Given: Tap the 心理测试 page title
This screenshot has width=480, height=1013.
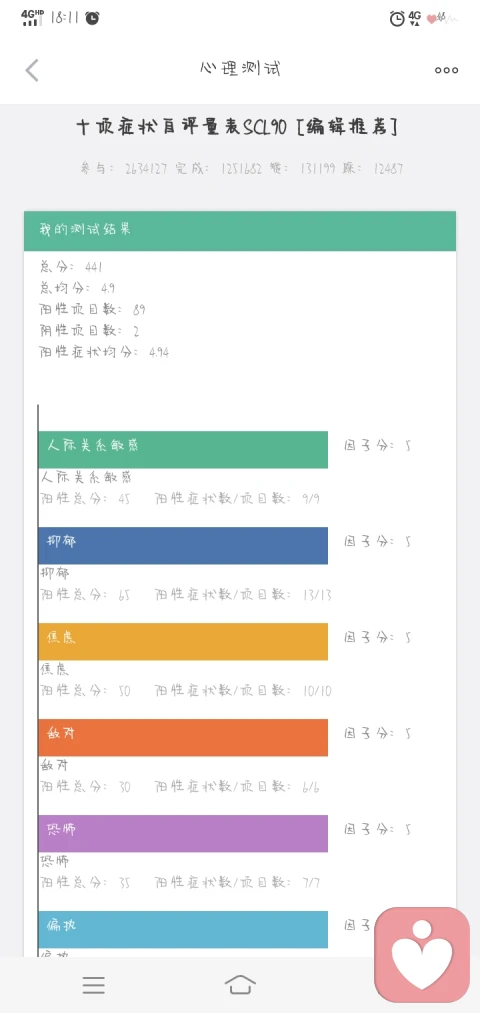Looking at the screenshot, I should (240, 68).
